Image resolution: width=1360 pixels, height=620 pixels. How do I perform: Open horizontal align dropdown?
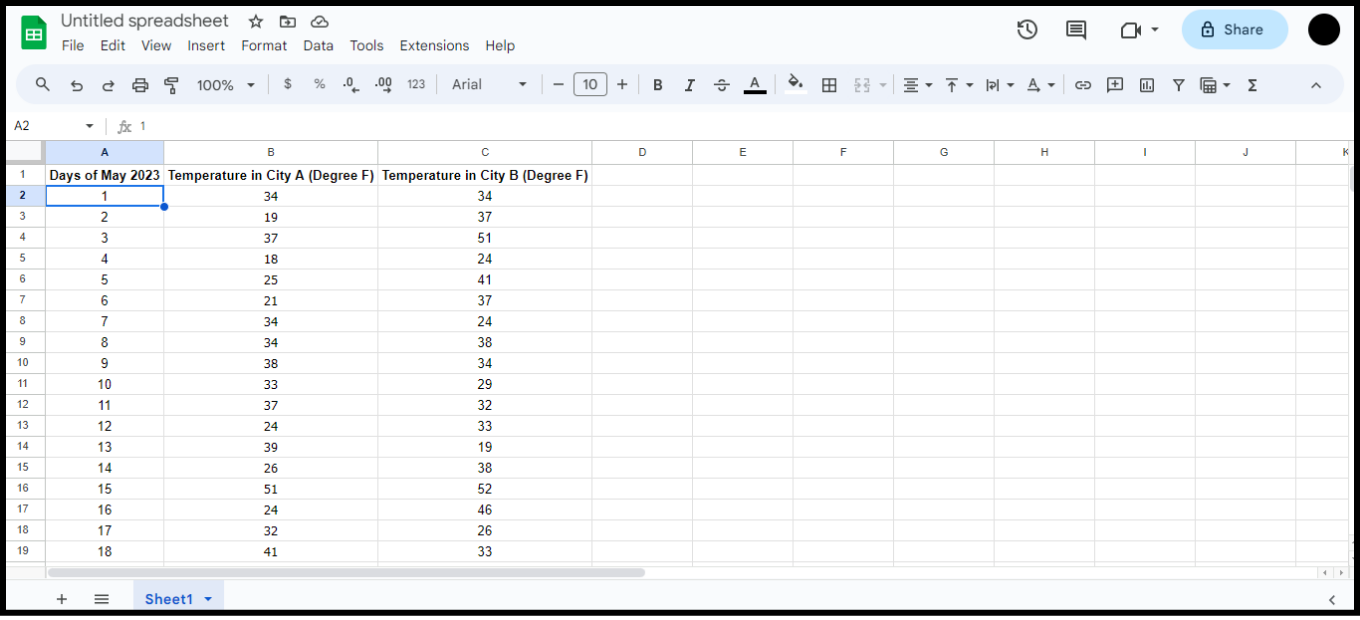917,85
